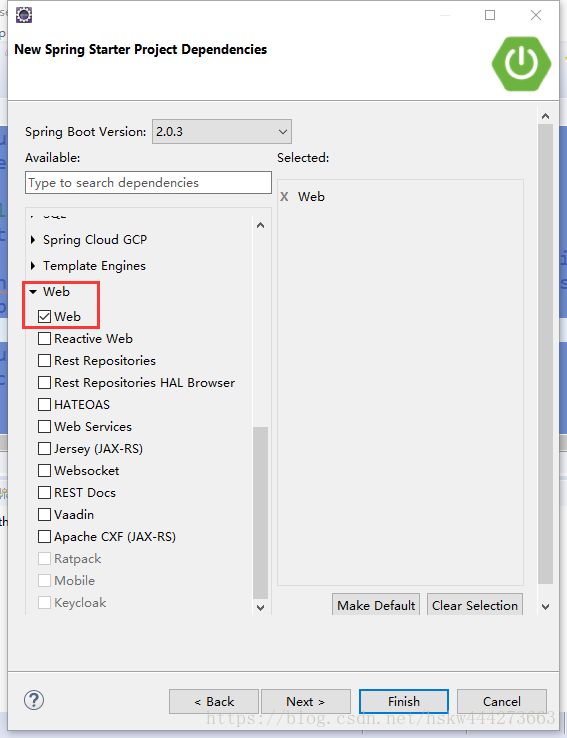Click the Eclipse application icon in title bar

[24, 15]
